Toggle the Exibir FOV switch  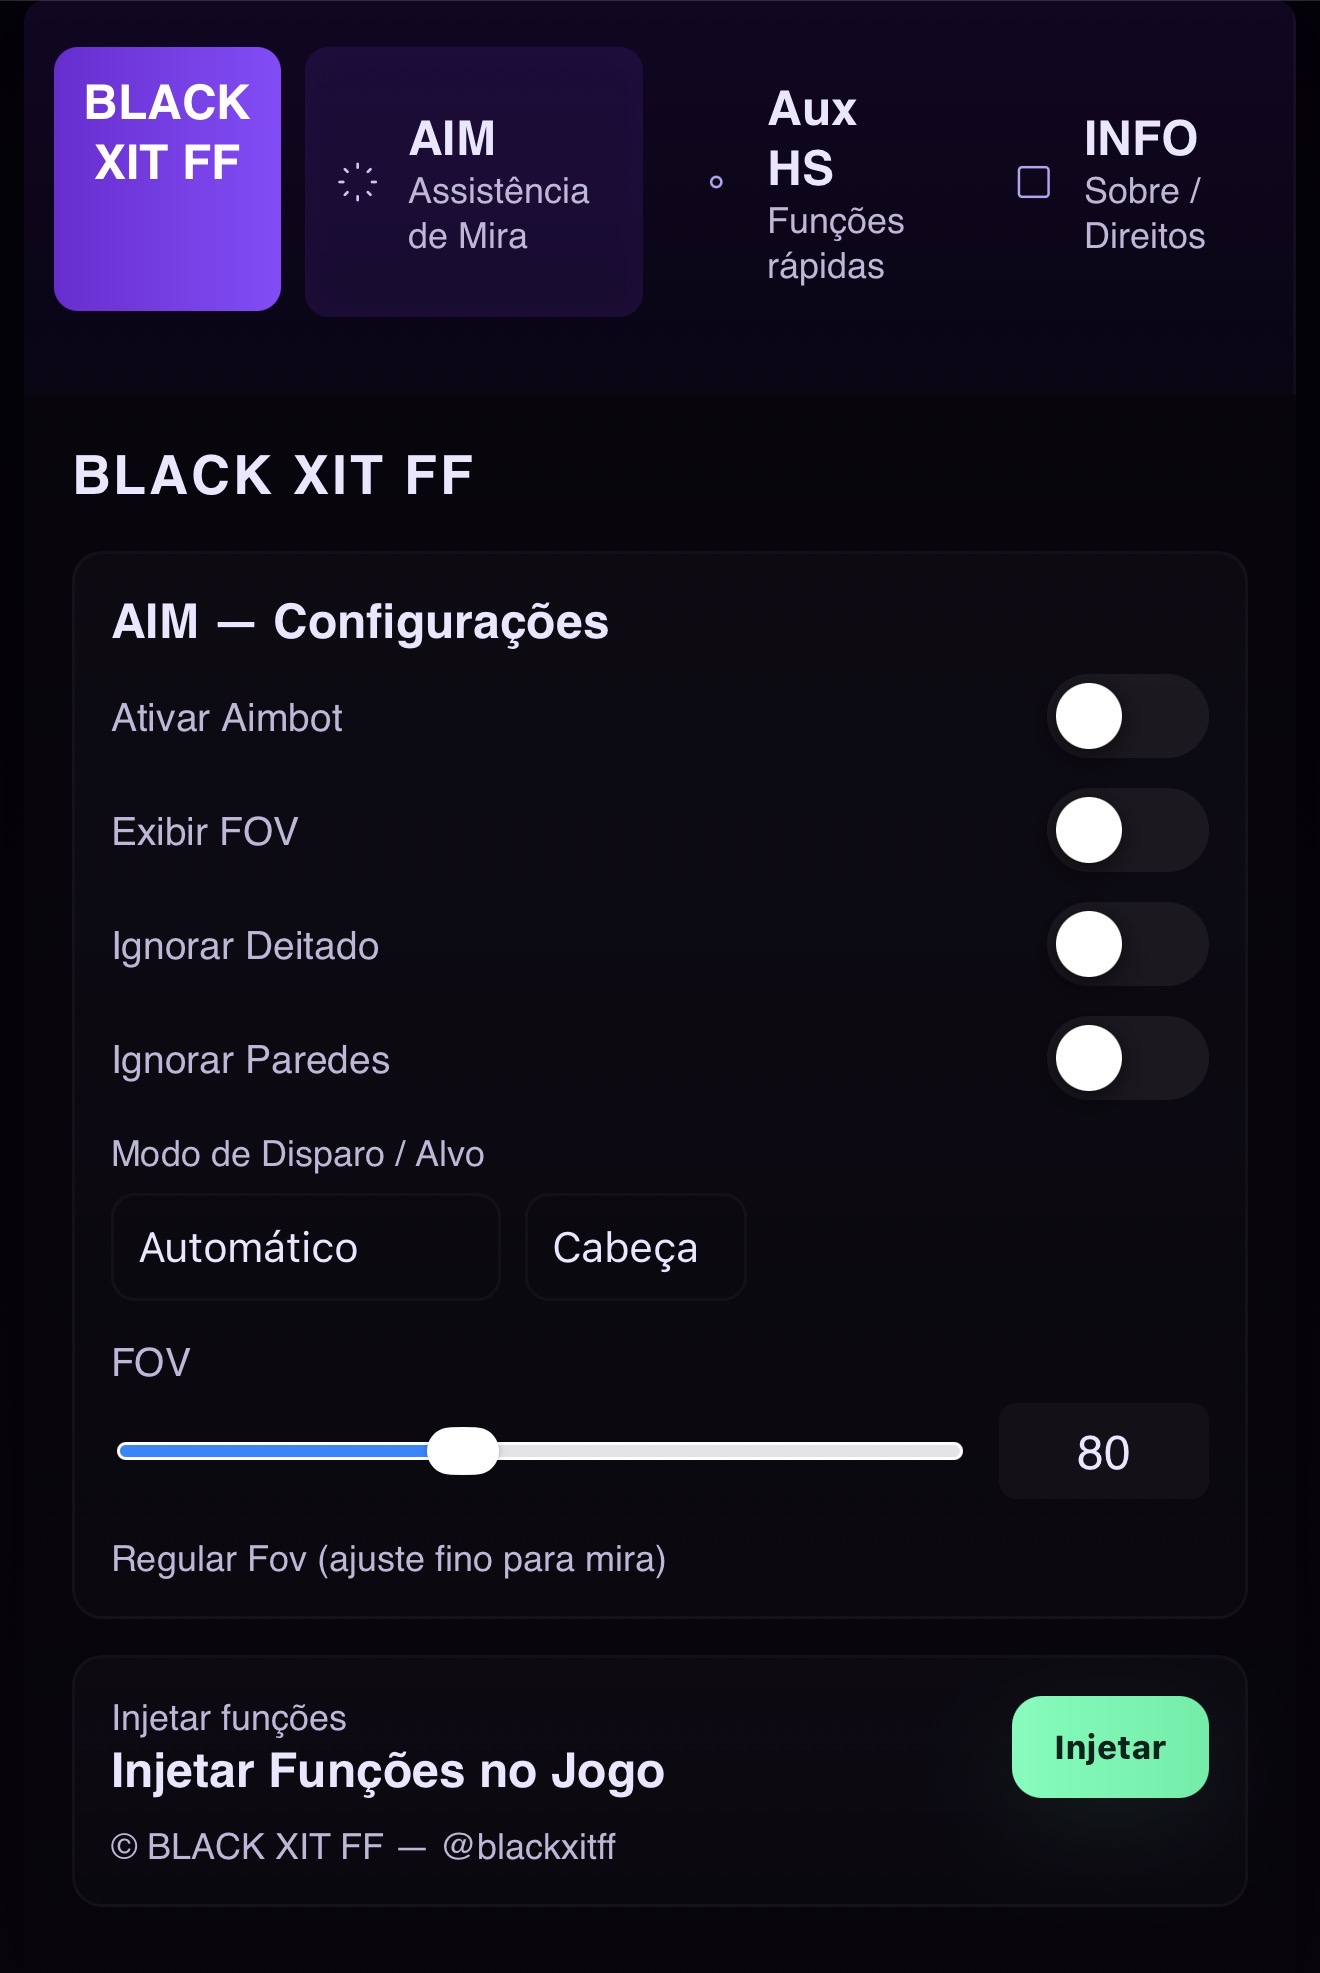coord(1127,830)
